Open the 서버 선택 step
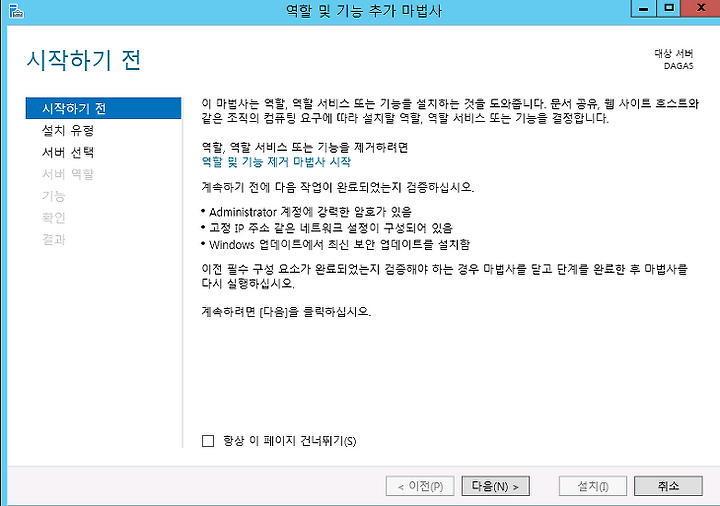The width and height of the screenshot is (720, 506). pos(68,152)
